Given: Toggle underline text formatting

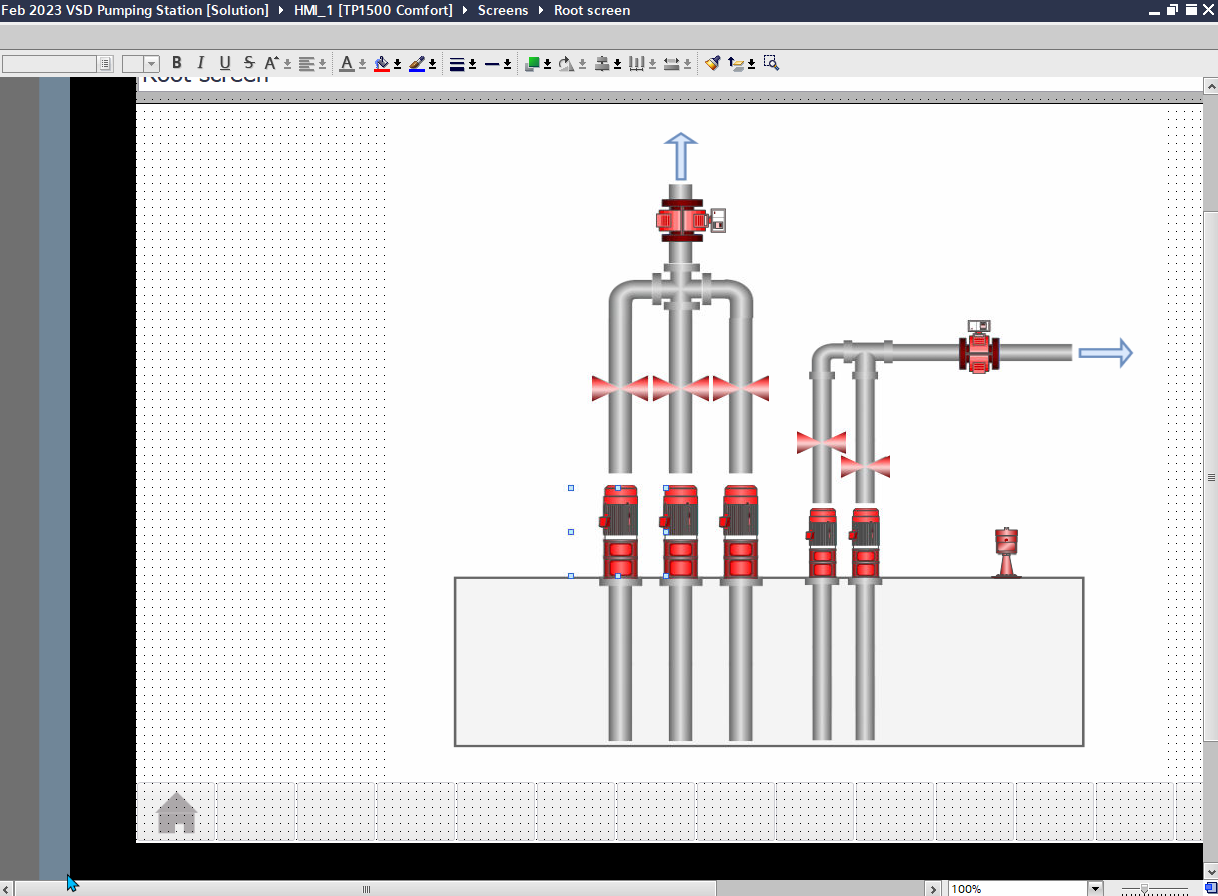Looking at the screenshot, I should click(x=224, y=63).
